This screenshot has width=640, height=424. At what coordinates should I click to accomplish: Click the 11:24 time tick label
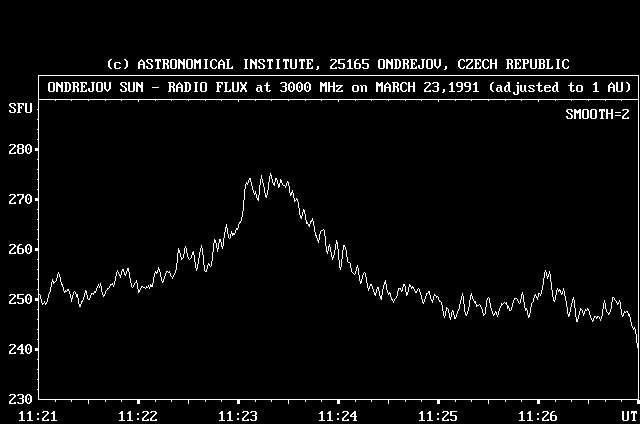(337, 415)
